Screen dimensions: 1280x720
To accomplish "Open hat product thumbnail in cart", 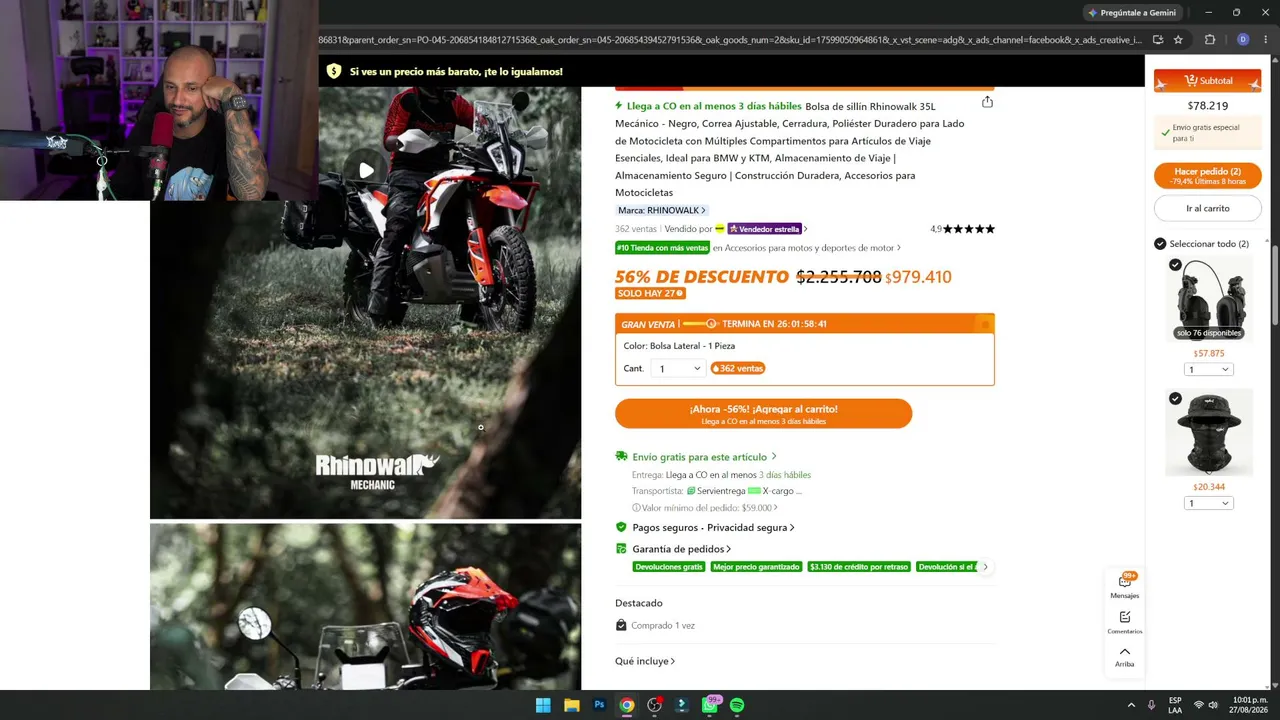I will pyautogui.click(x=1209, y=432).
